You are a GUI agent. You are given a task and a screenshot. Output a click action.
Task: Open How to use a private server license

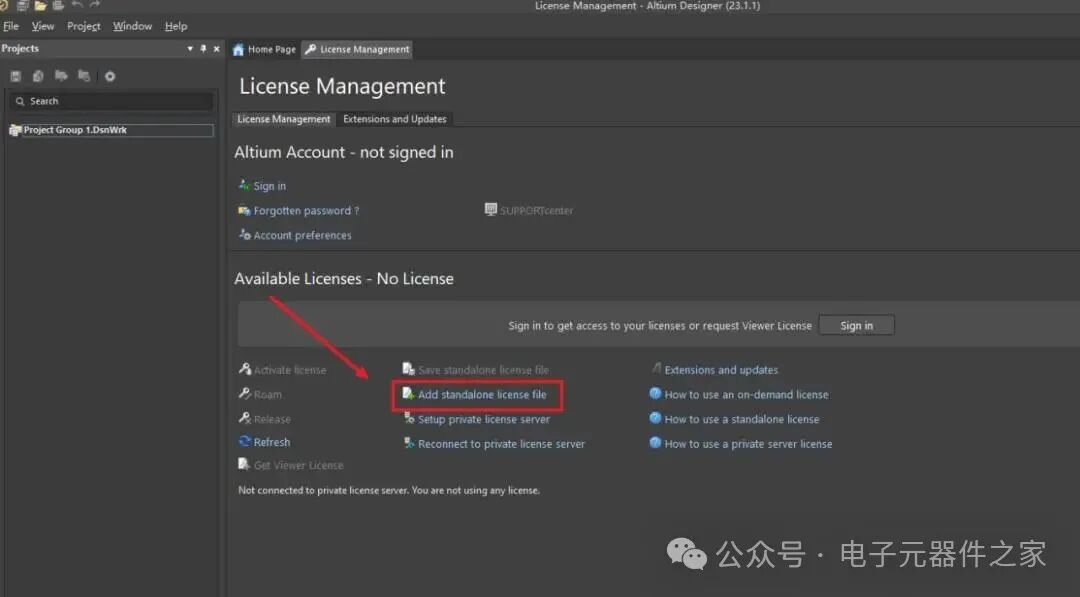[748, 444]
